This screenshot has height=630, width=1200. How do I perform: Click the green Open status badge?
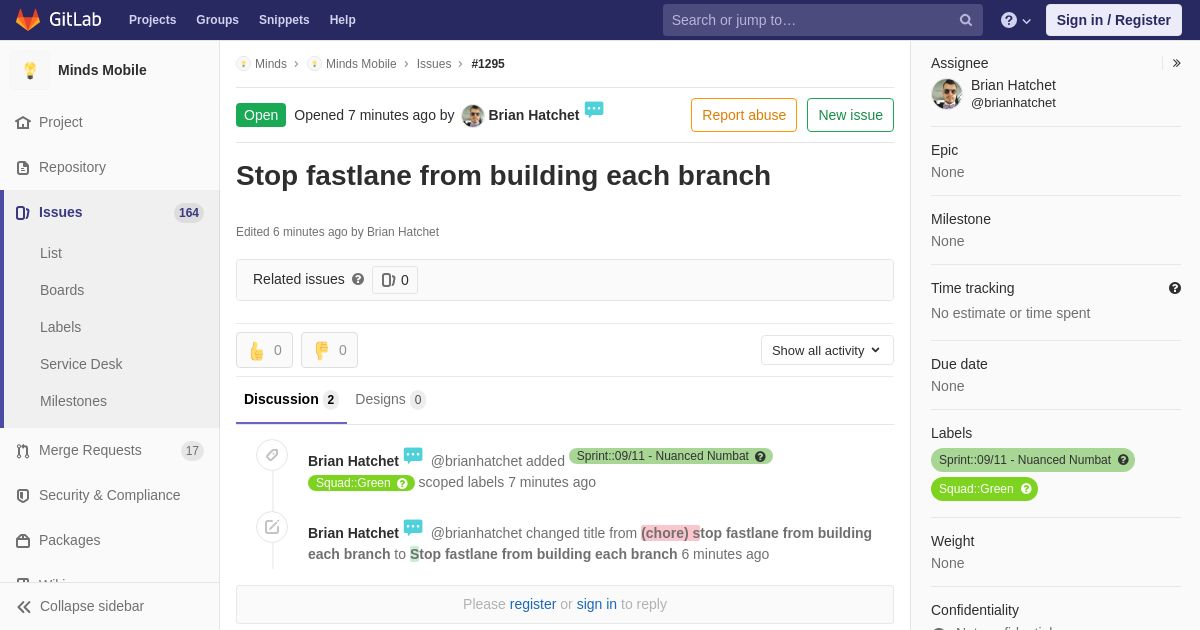pyautogui.click(x=261, y=115)
